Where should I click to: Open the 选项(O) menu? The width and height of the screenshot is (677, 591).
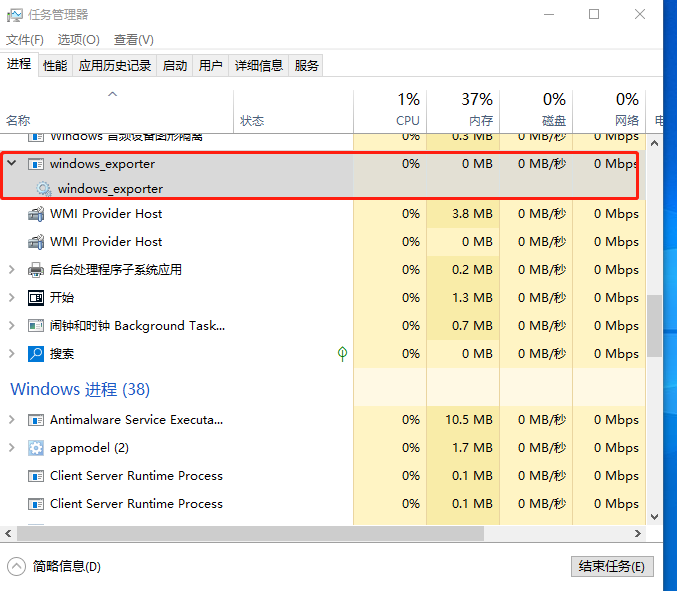point(79,40)
